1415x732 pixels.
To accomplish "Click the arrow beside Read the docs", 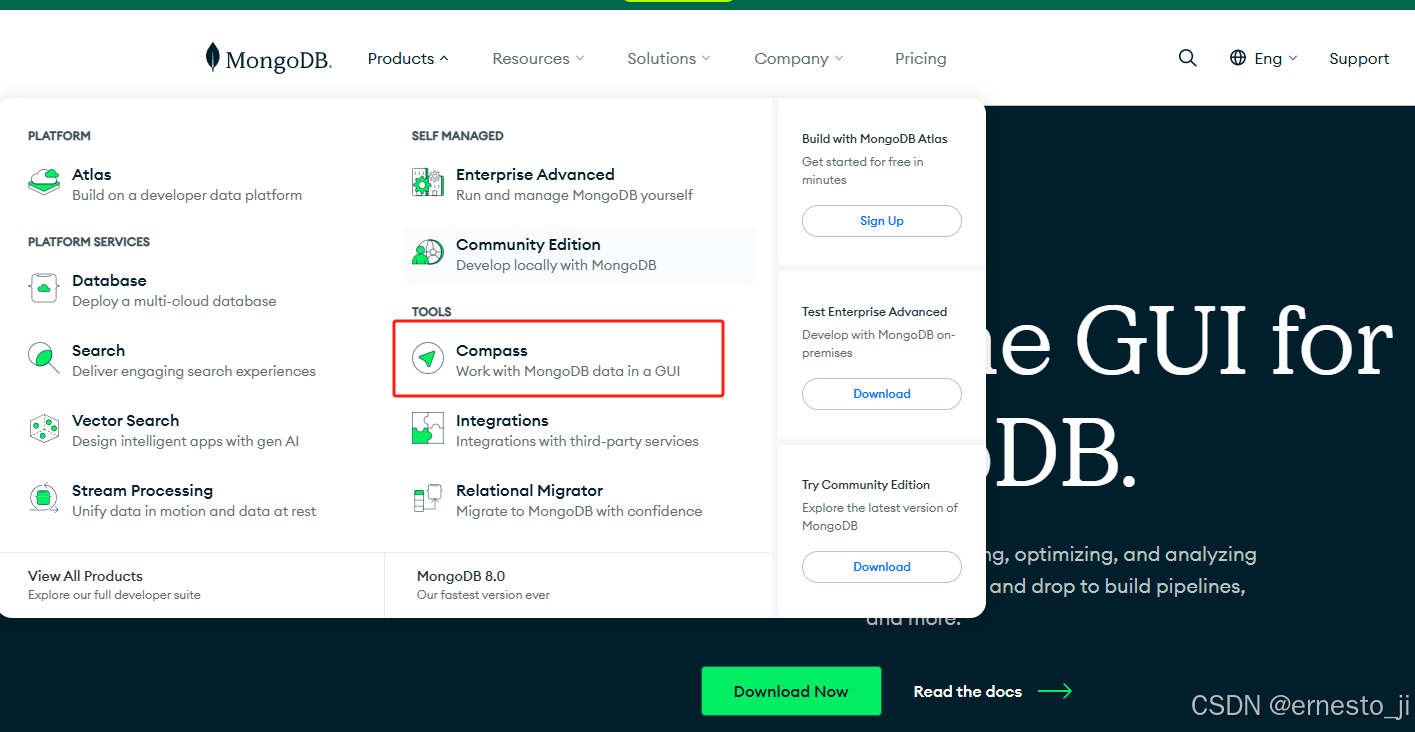I will coord(1055,691).
